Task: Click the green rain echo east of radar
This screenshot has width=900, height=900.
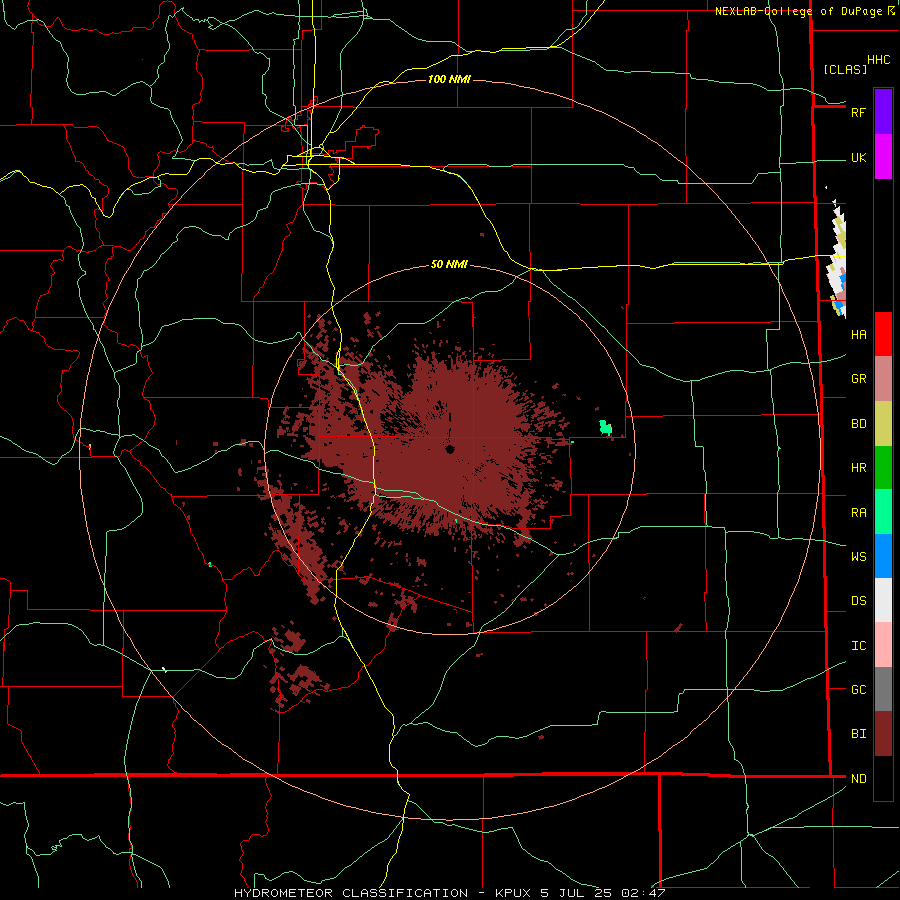Action: pyautogui.click(x=605, y=428)
